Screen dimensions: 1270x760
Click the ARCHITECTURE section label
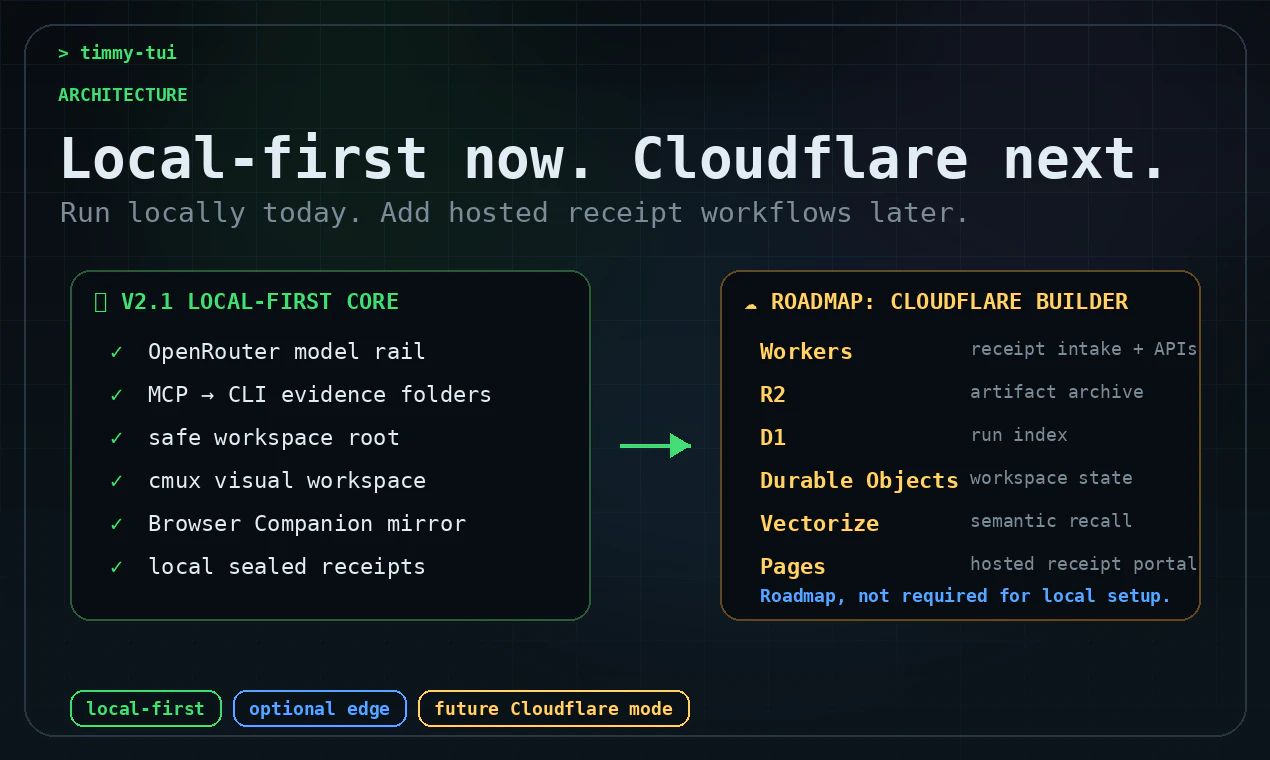tap(123, 95)
